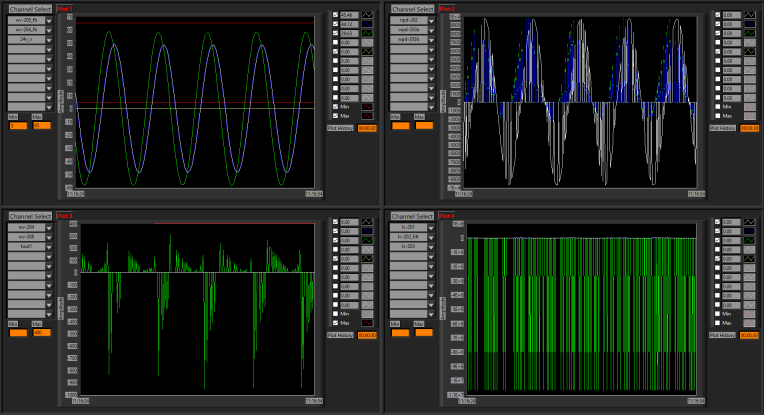Click Channel Select button for Plot 2

coord(411,9)
